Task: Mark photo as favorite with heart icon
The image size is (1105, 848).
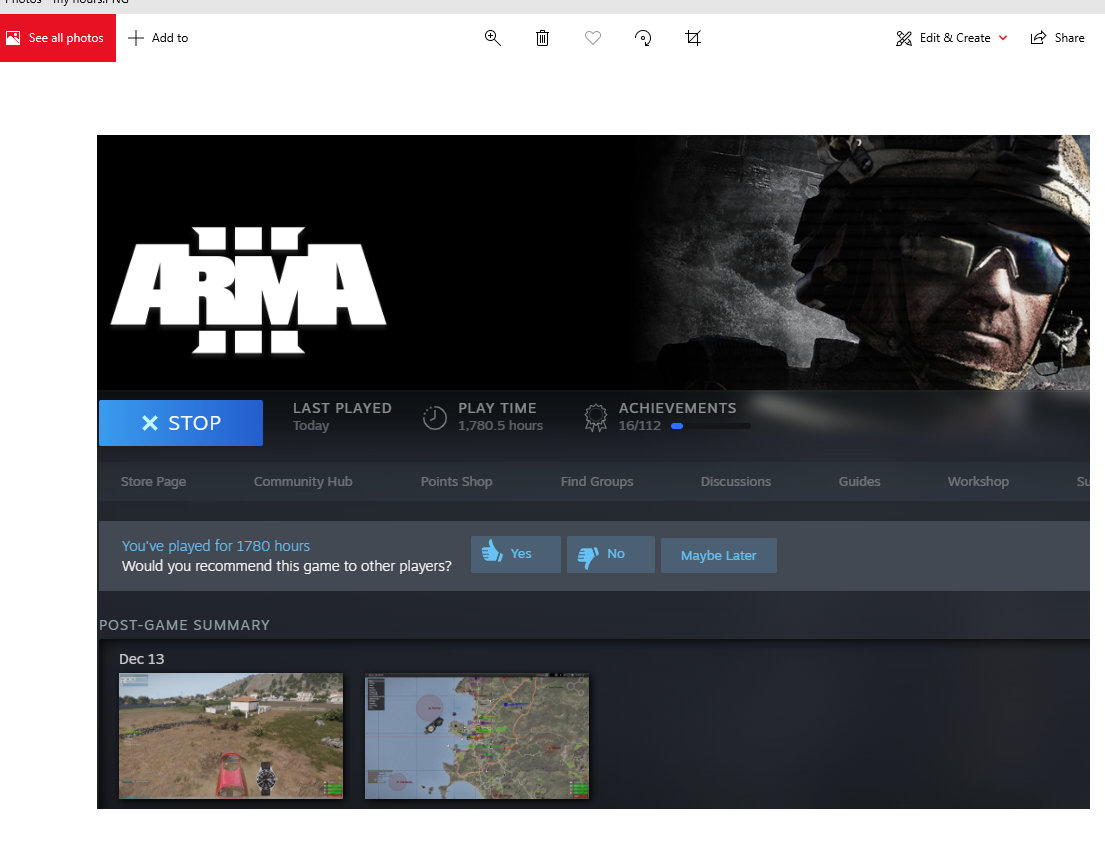Action: coord(593,38)
